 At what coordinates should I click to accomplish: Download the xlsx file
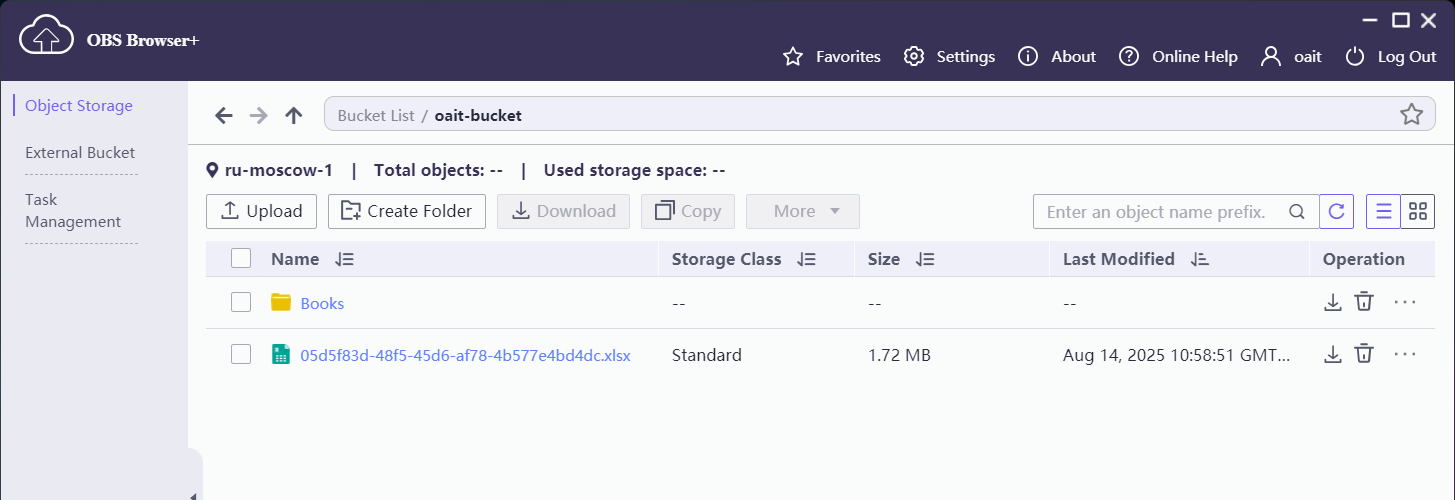click(1332, 353)
